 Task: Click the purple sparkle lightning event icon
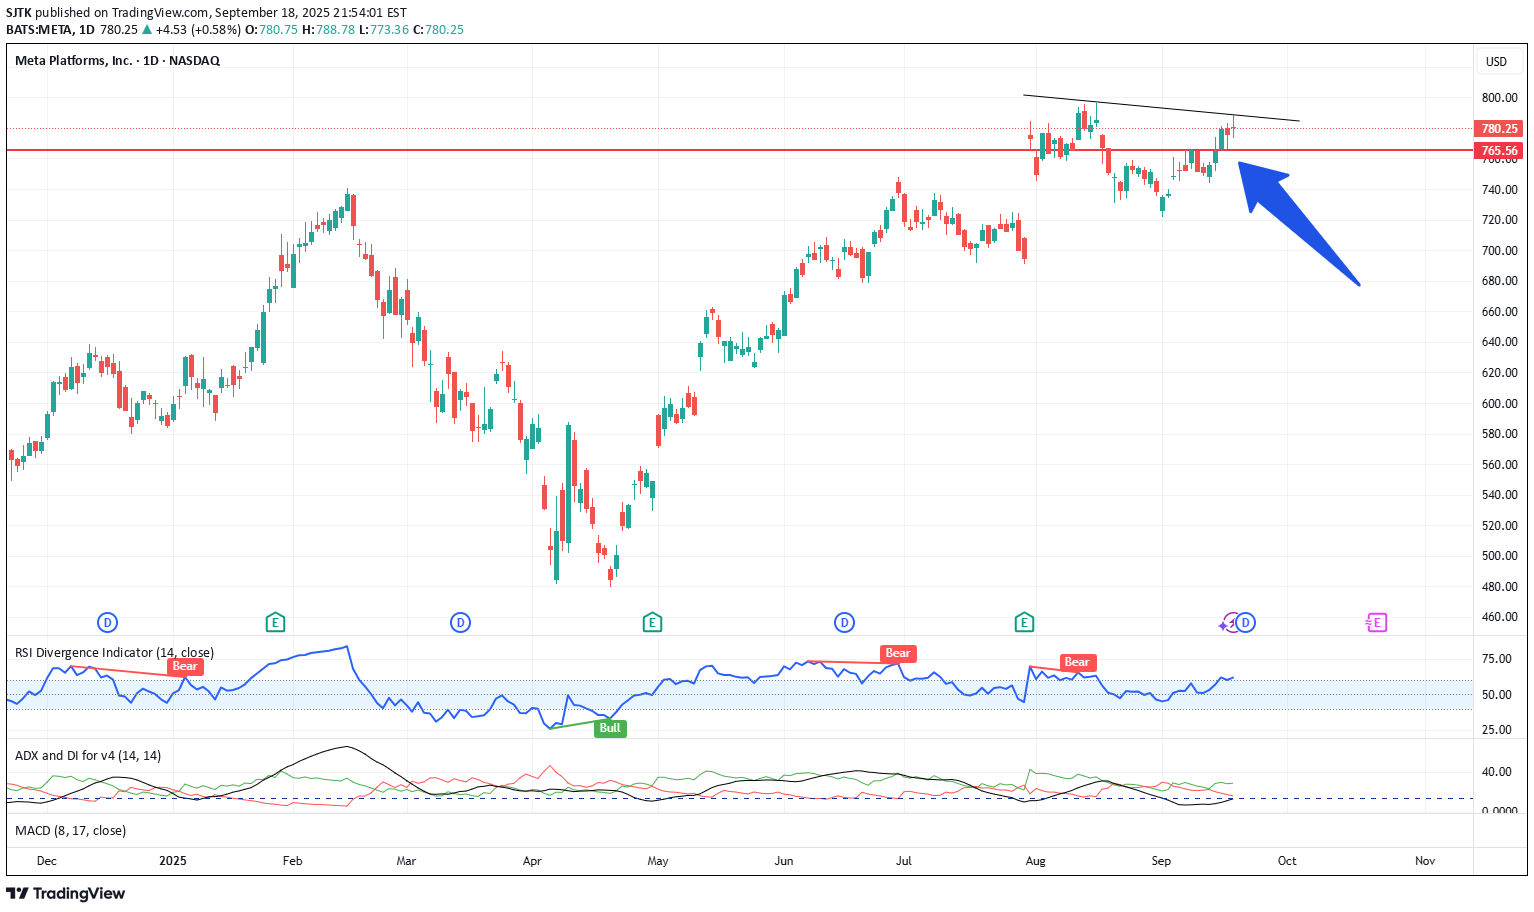1227,624
